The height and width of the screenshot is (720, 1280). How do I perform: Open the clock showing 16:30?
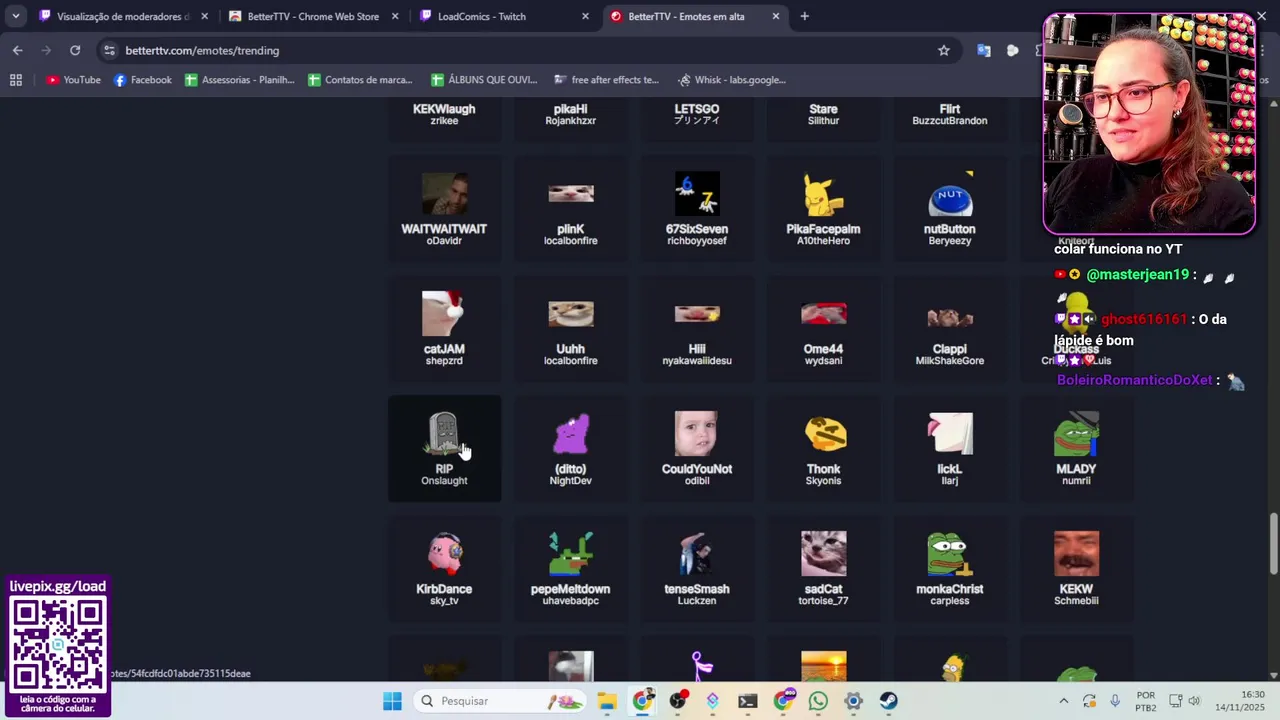coord(1240,701)
